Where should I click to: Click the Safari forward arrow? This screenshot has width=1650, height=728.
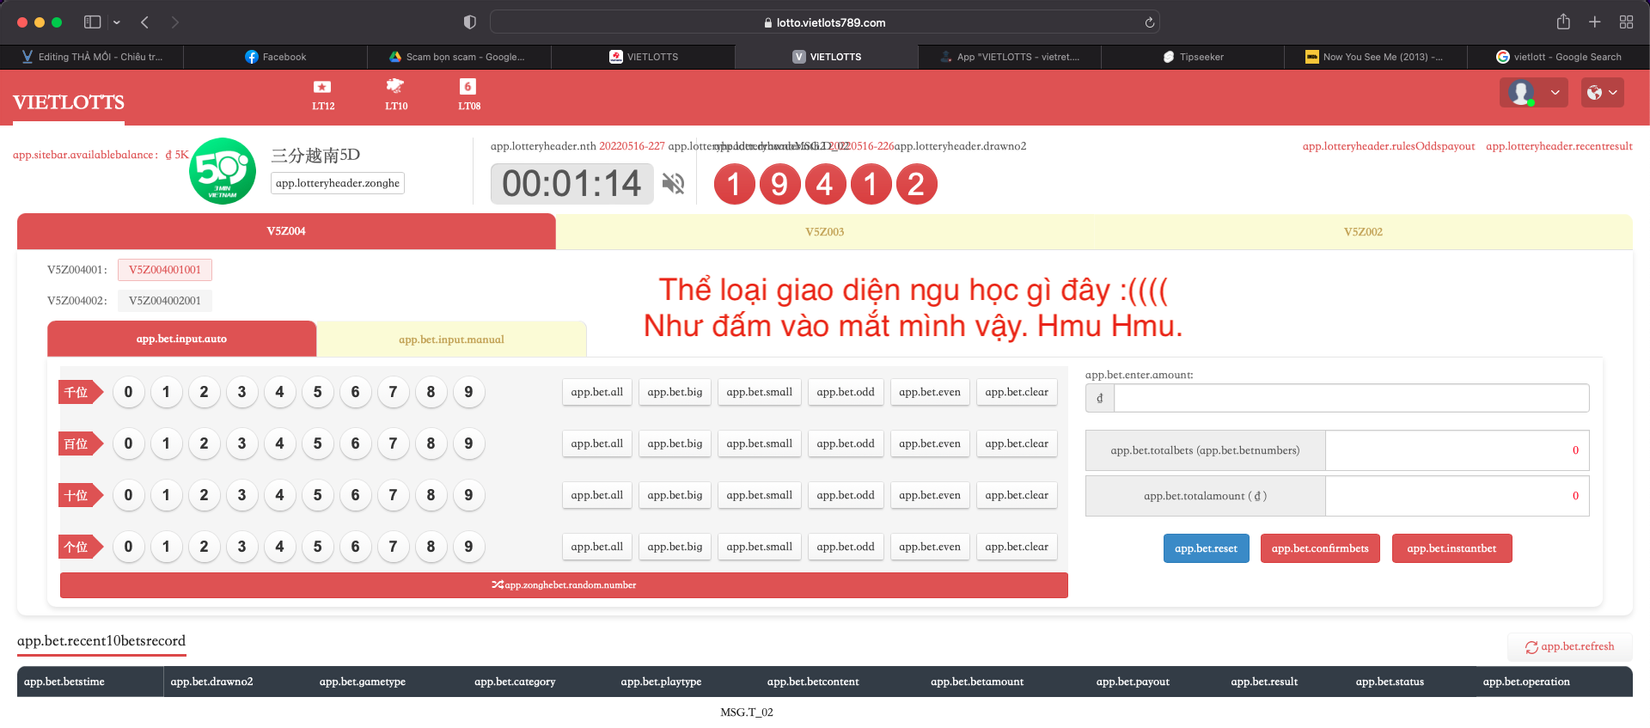(175, 22)
